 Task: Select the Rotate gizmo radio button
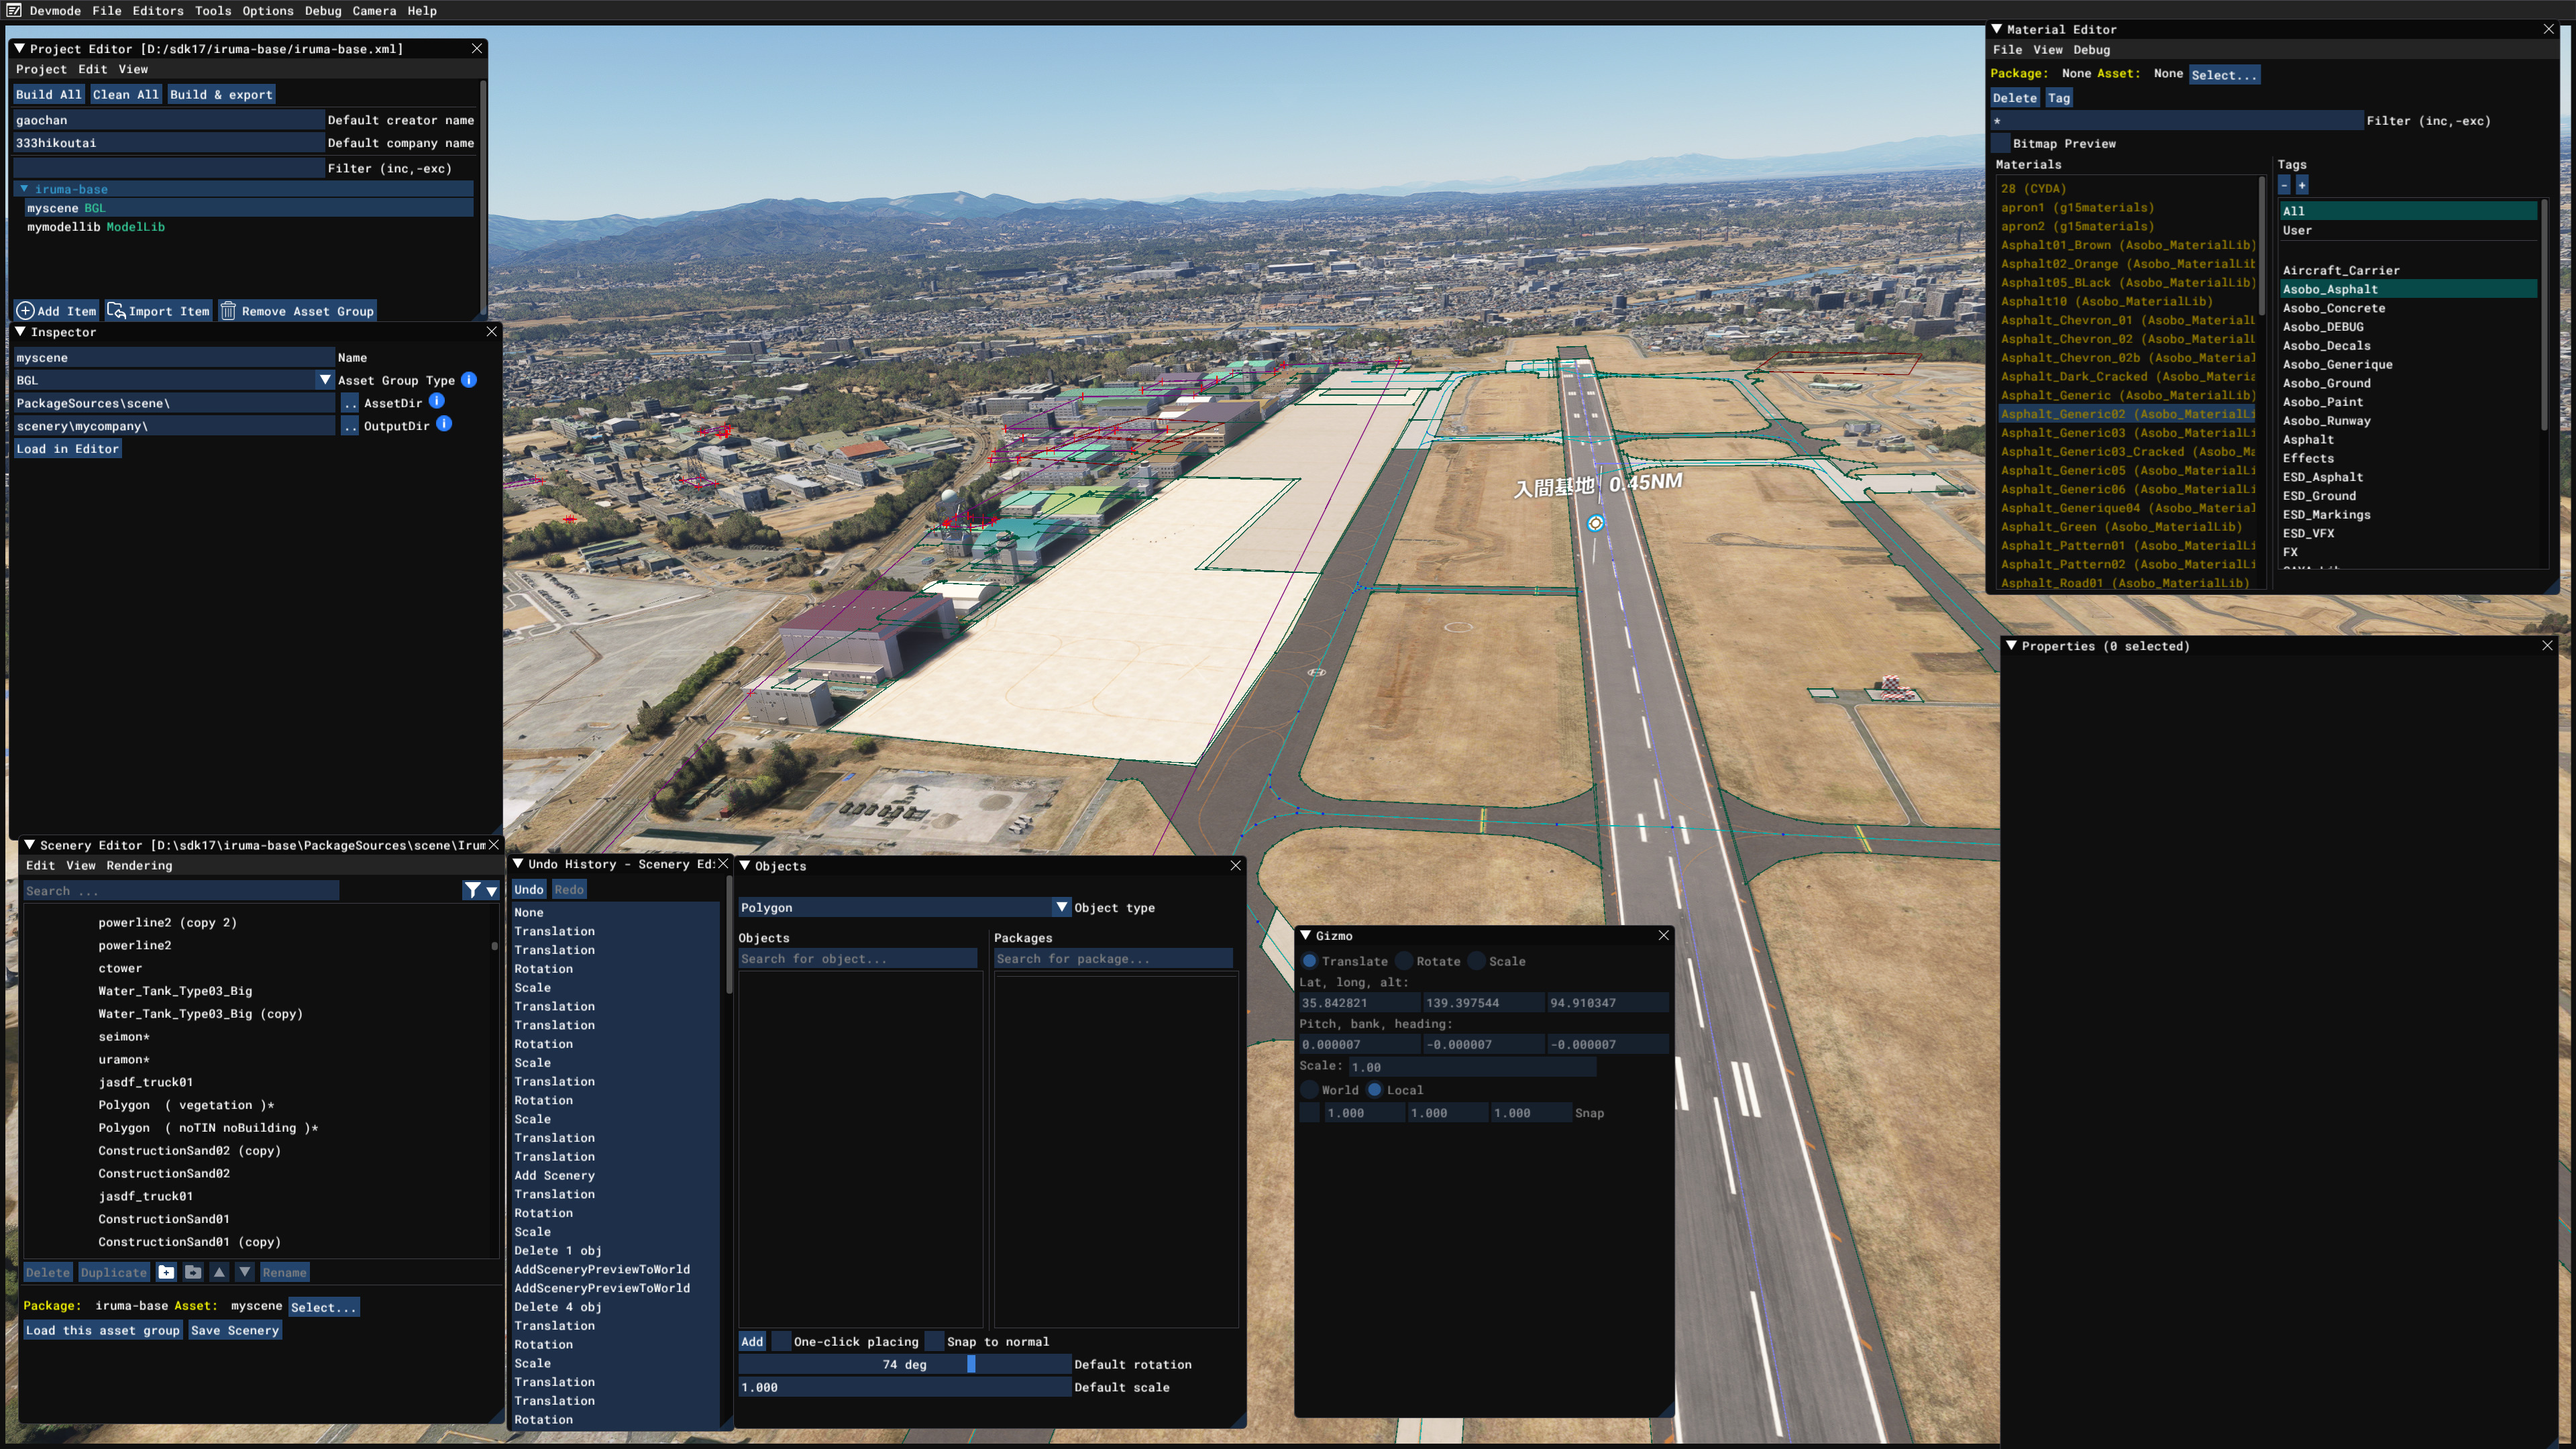point(1404,961)
